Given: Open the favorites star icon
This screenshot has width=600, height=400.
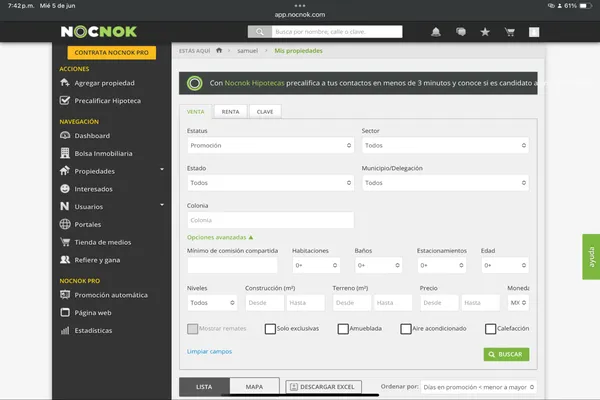Looking at the screenshot, I should [485, 32].
